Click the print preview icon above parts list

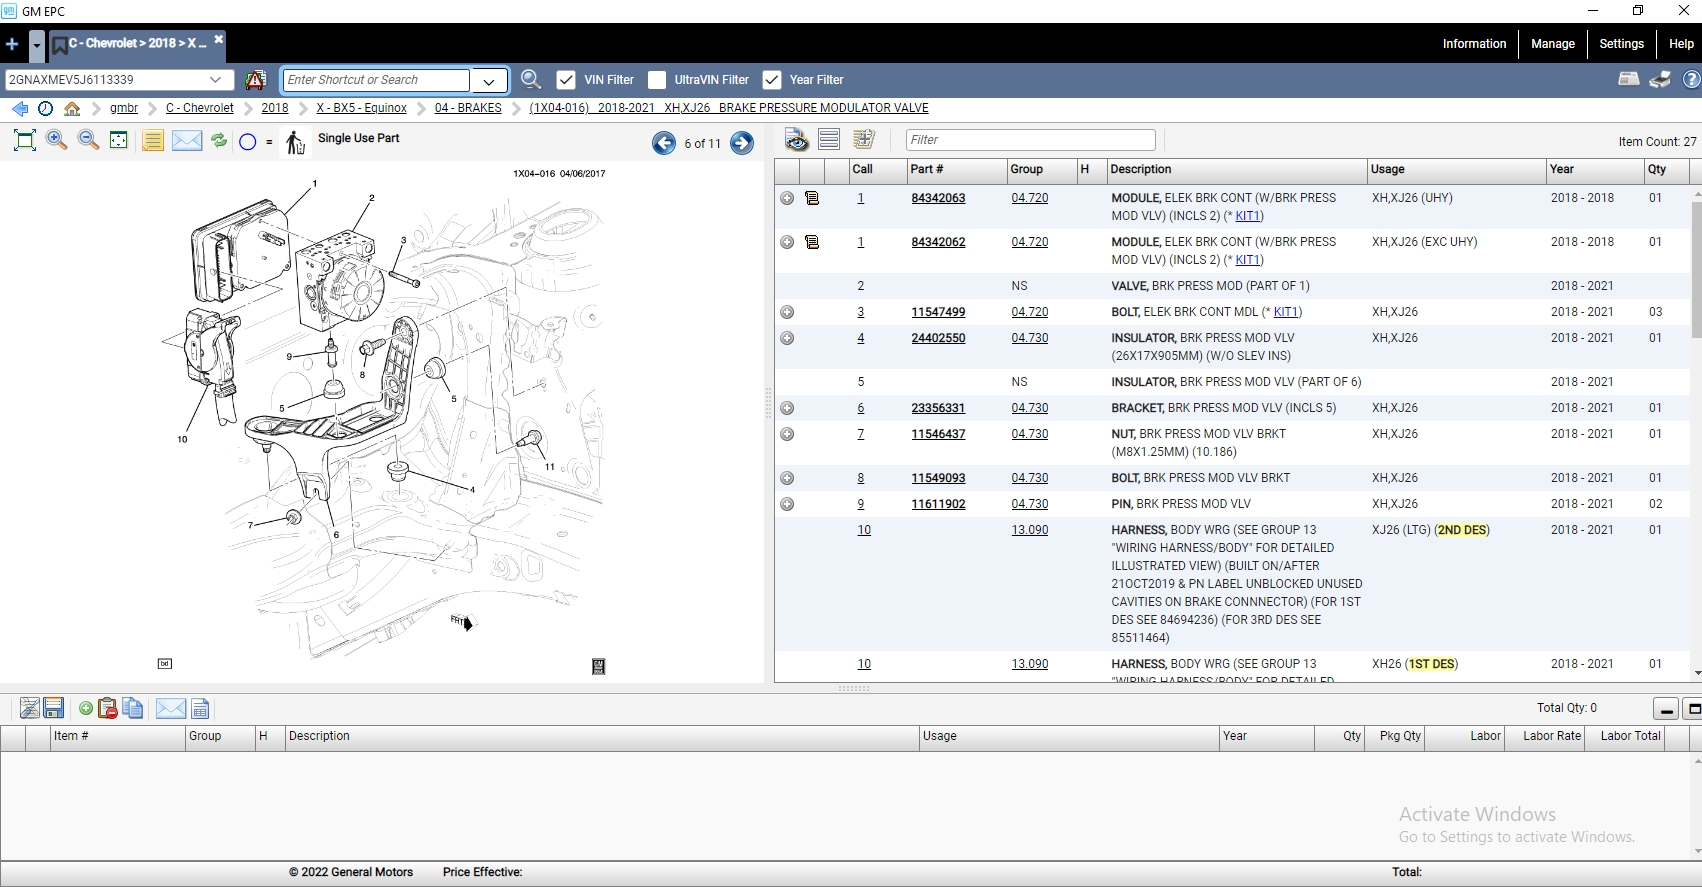(x=796, y=140)
